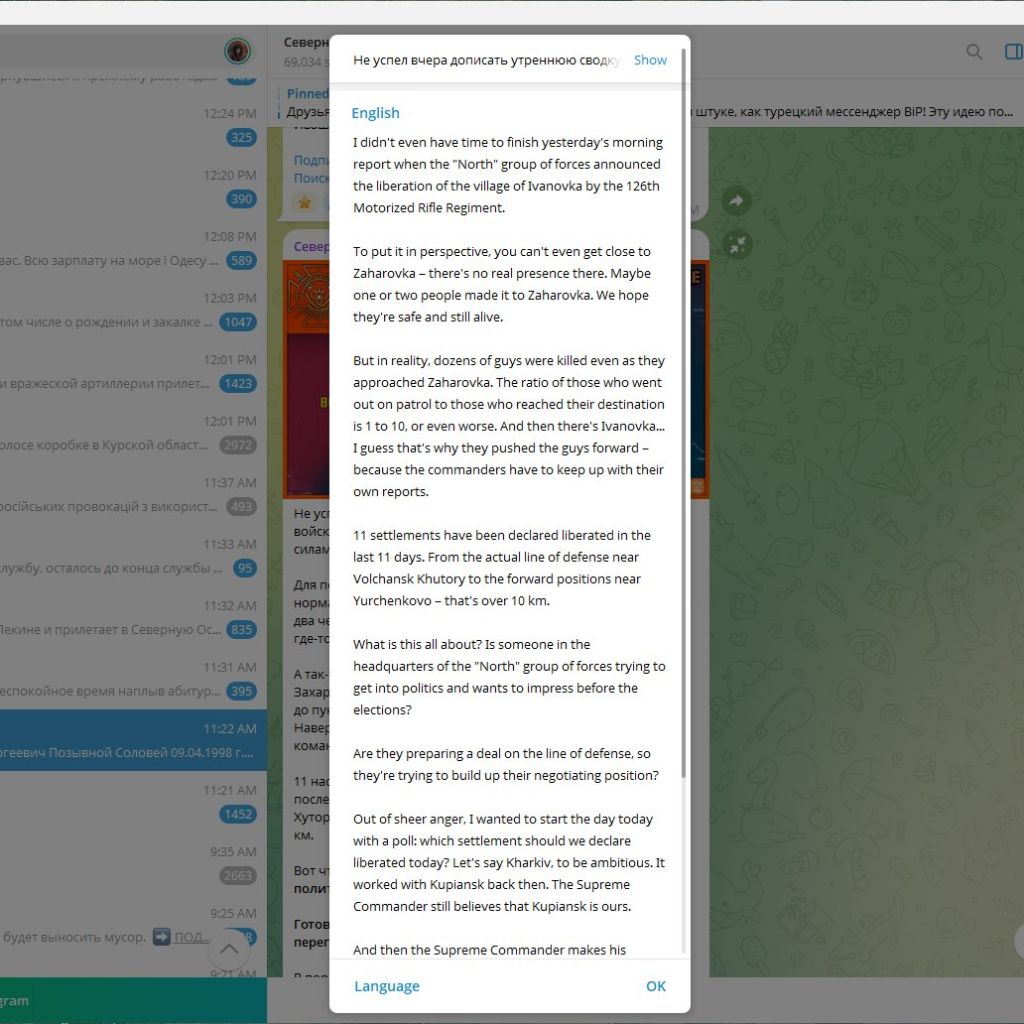Click the arrow emoji in мусор chat preview
Image resolution: width=1024 pixels, height=1024 pixels.
coord(161,937)
